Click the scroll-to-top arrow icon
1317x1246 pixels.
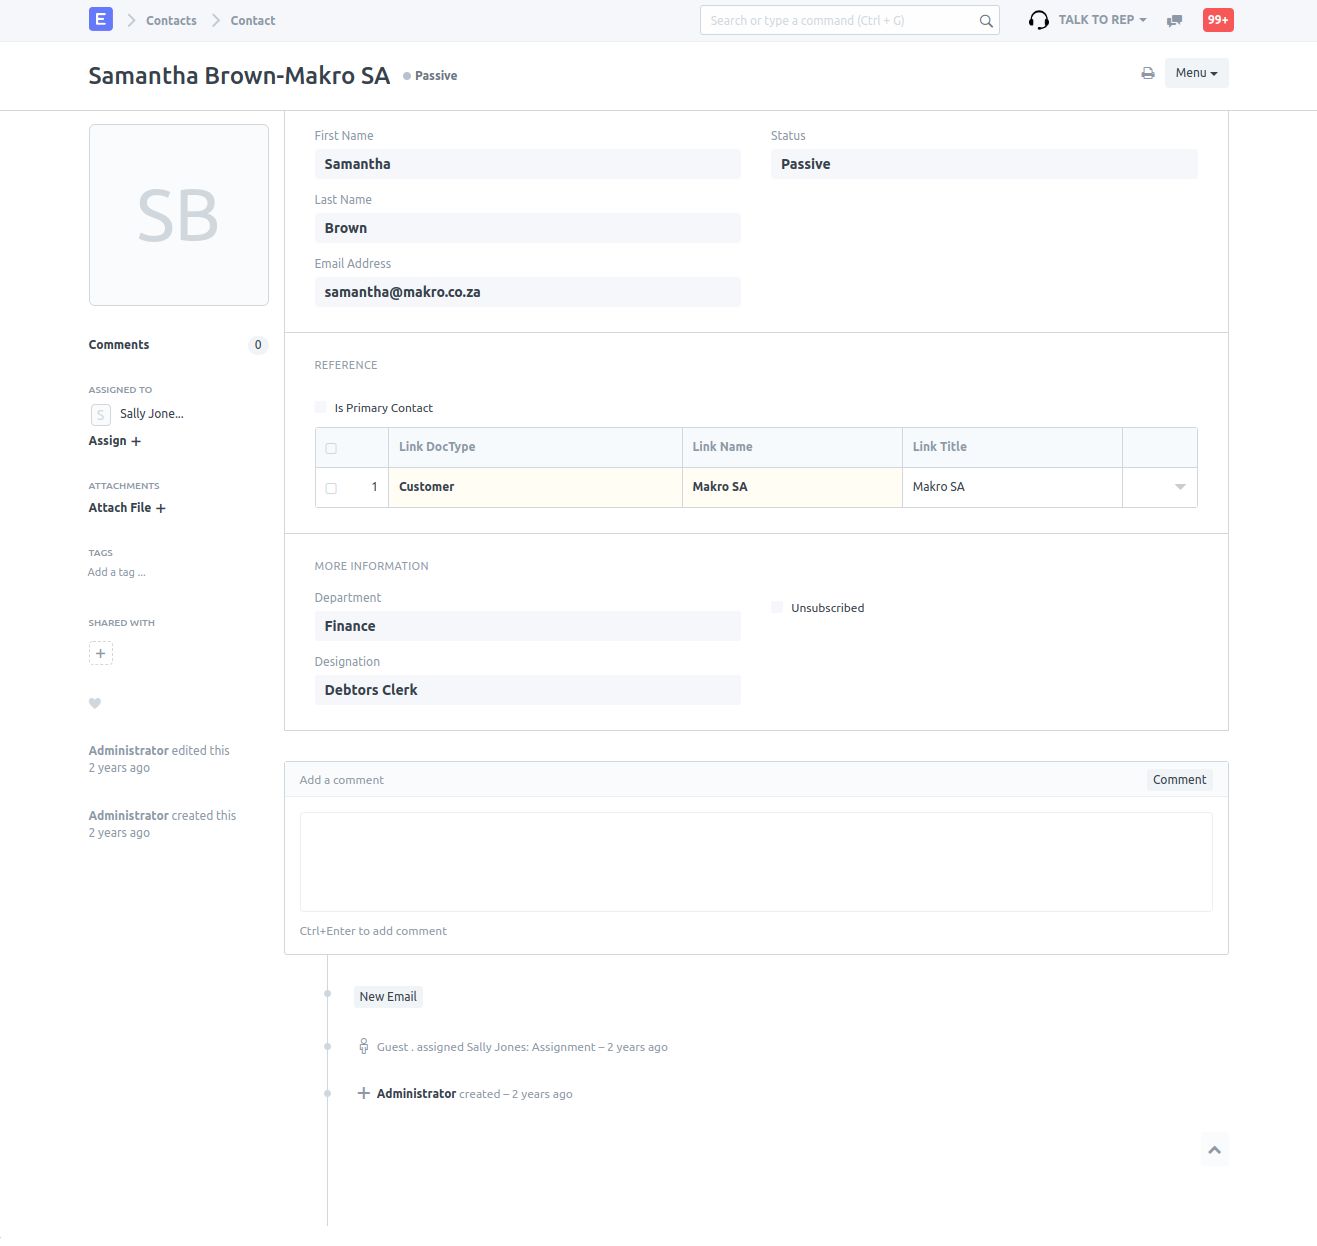click(x=1214, y=1150)
